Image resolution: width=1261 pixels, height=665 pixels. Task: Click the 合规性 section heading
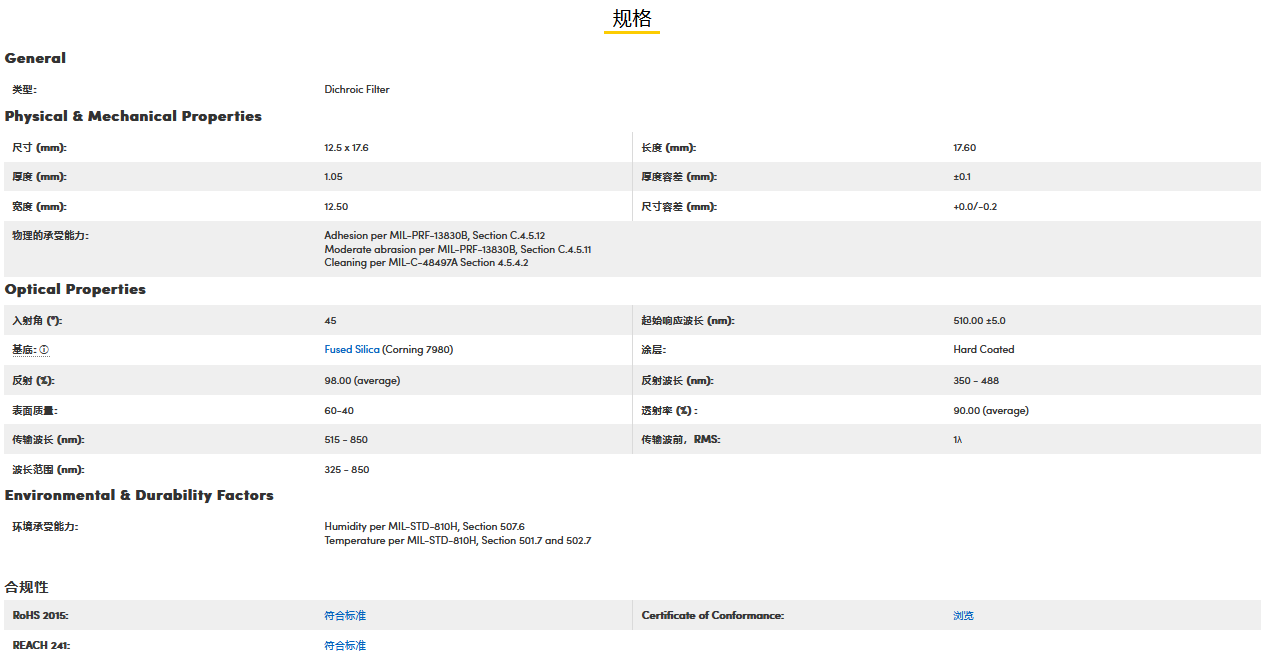point(27,587)
